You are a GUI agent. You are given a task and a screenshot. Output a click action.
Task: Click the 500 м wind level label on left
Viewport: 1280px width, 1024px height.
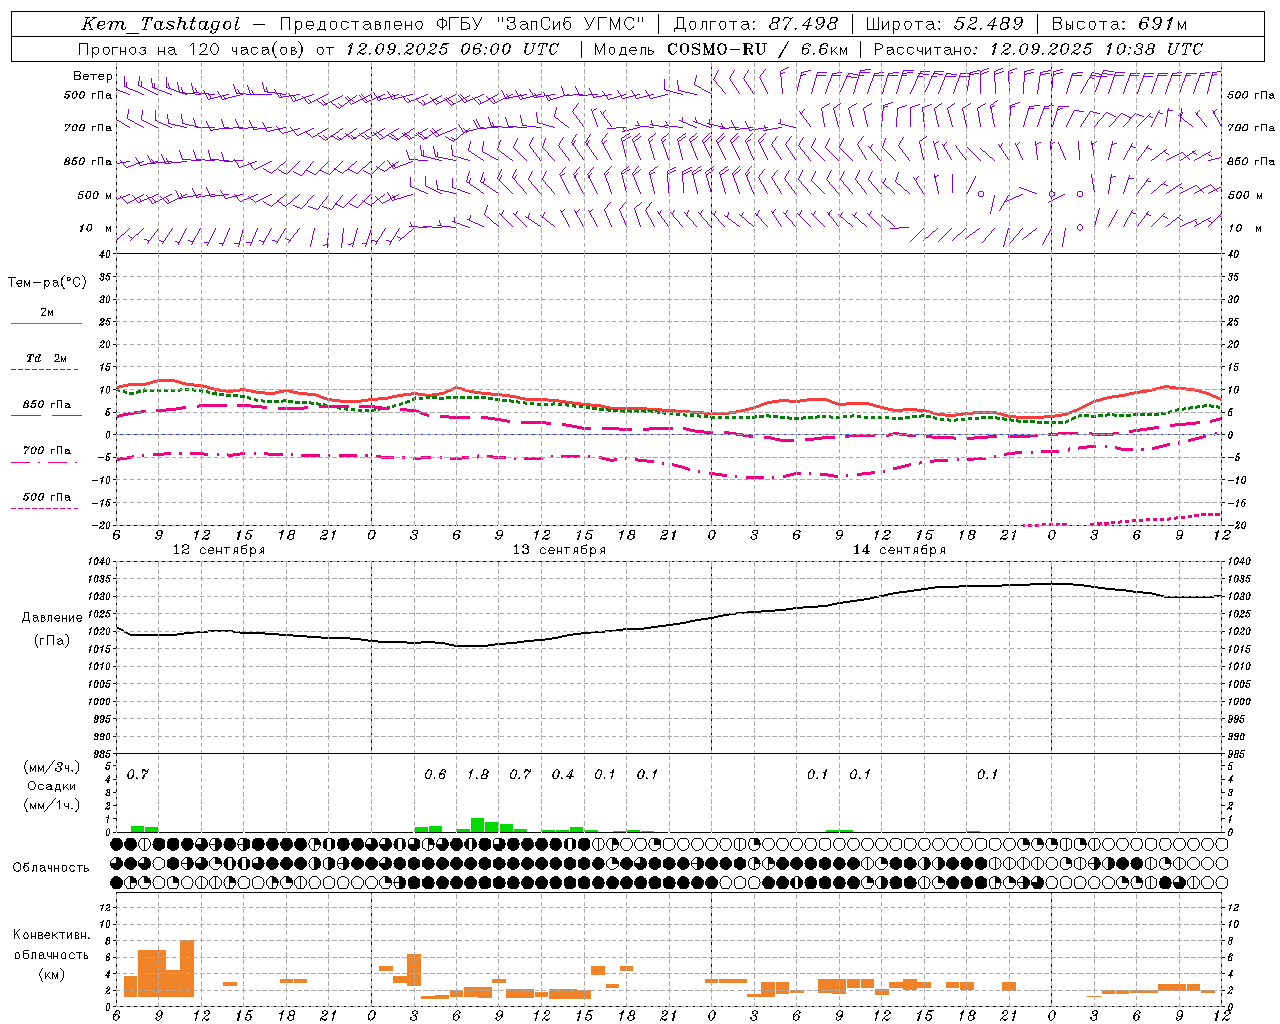95,195
